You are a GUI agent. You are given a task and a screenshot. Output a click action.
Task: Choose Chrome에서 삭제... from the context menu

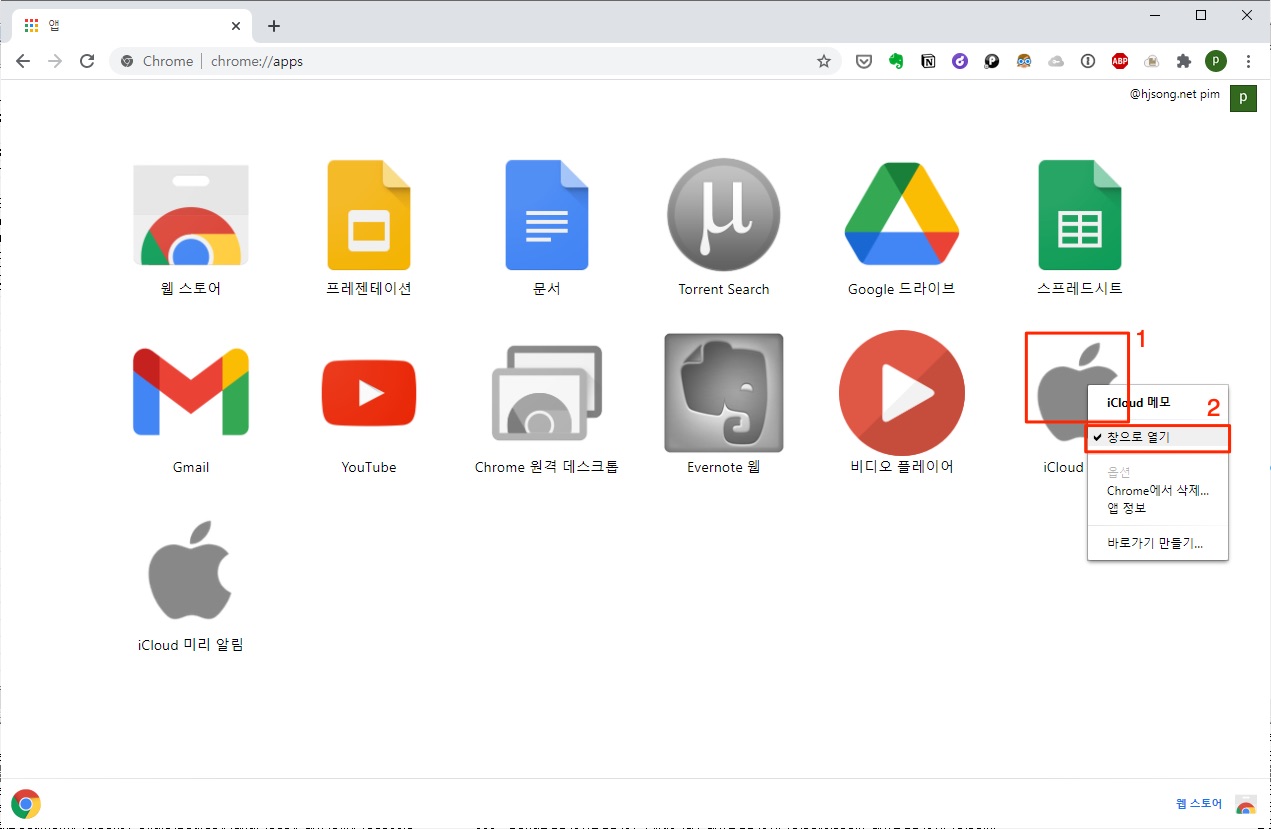[x=1158, y=491]
